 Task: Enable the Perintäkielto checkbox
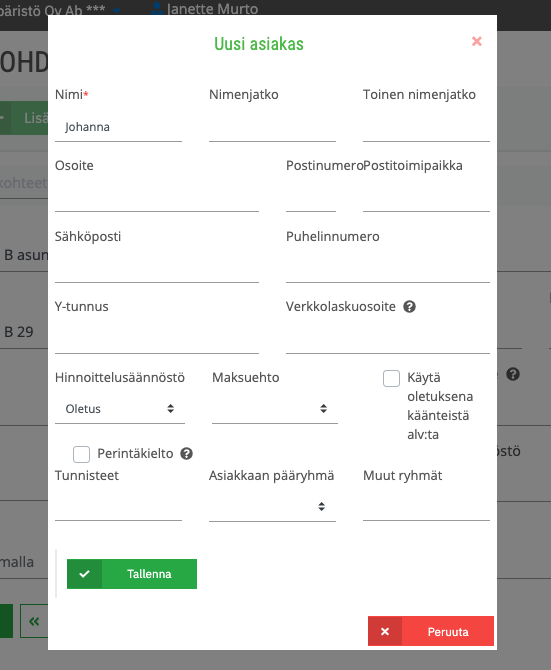pos(81,454)
